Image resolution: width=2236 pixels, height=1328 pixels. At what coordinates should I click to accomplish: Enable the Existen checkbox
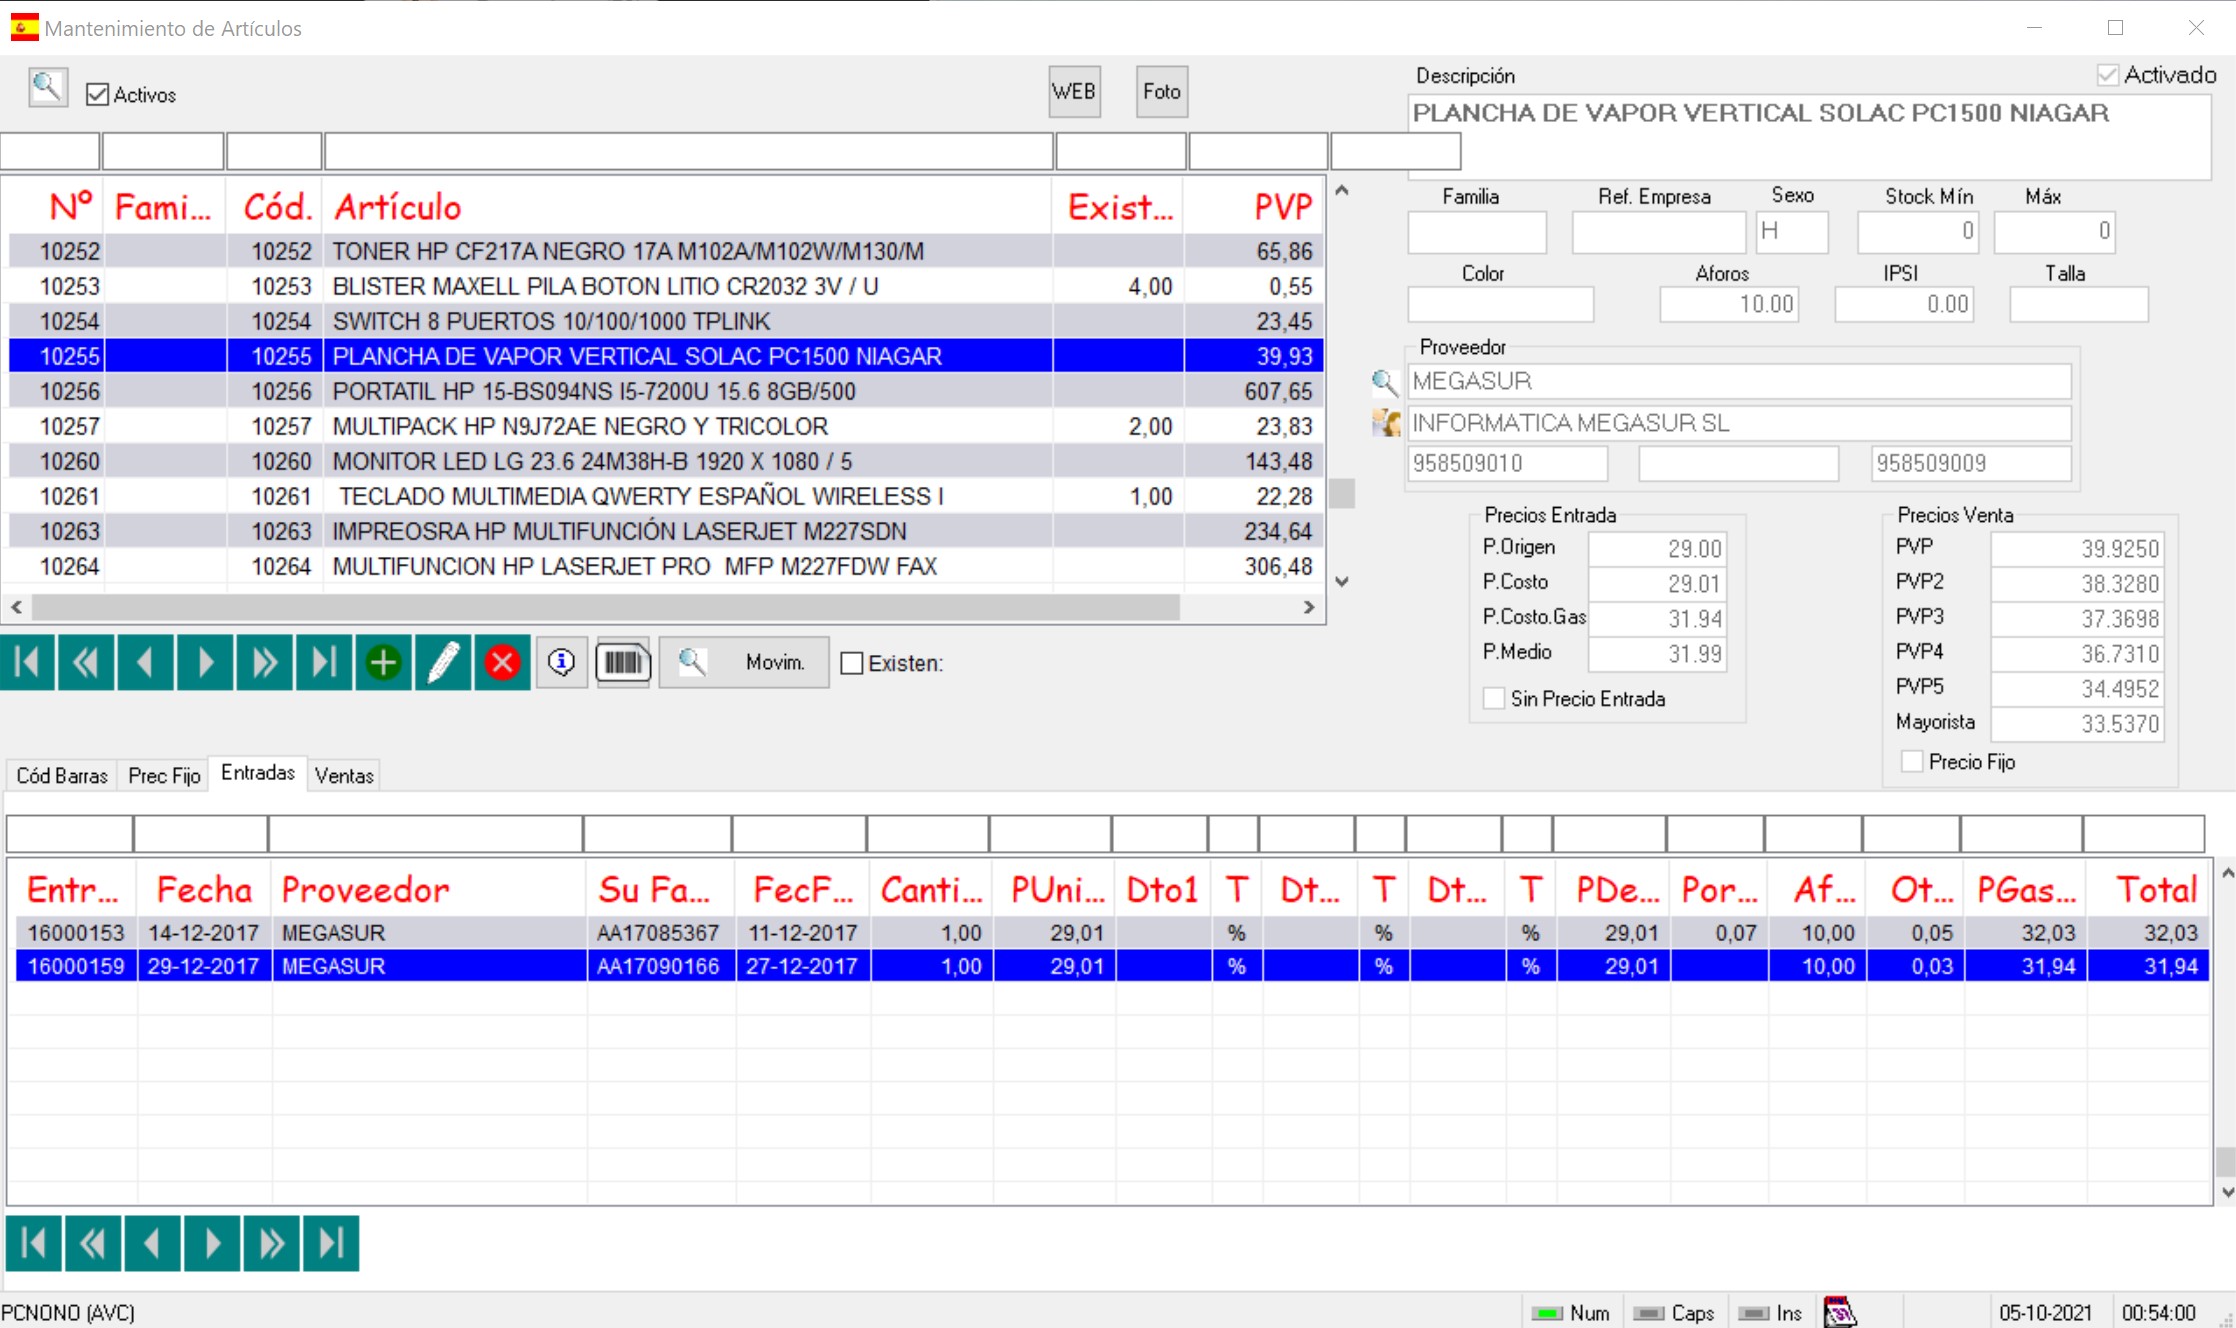point(852,663)
